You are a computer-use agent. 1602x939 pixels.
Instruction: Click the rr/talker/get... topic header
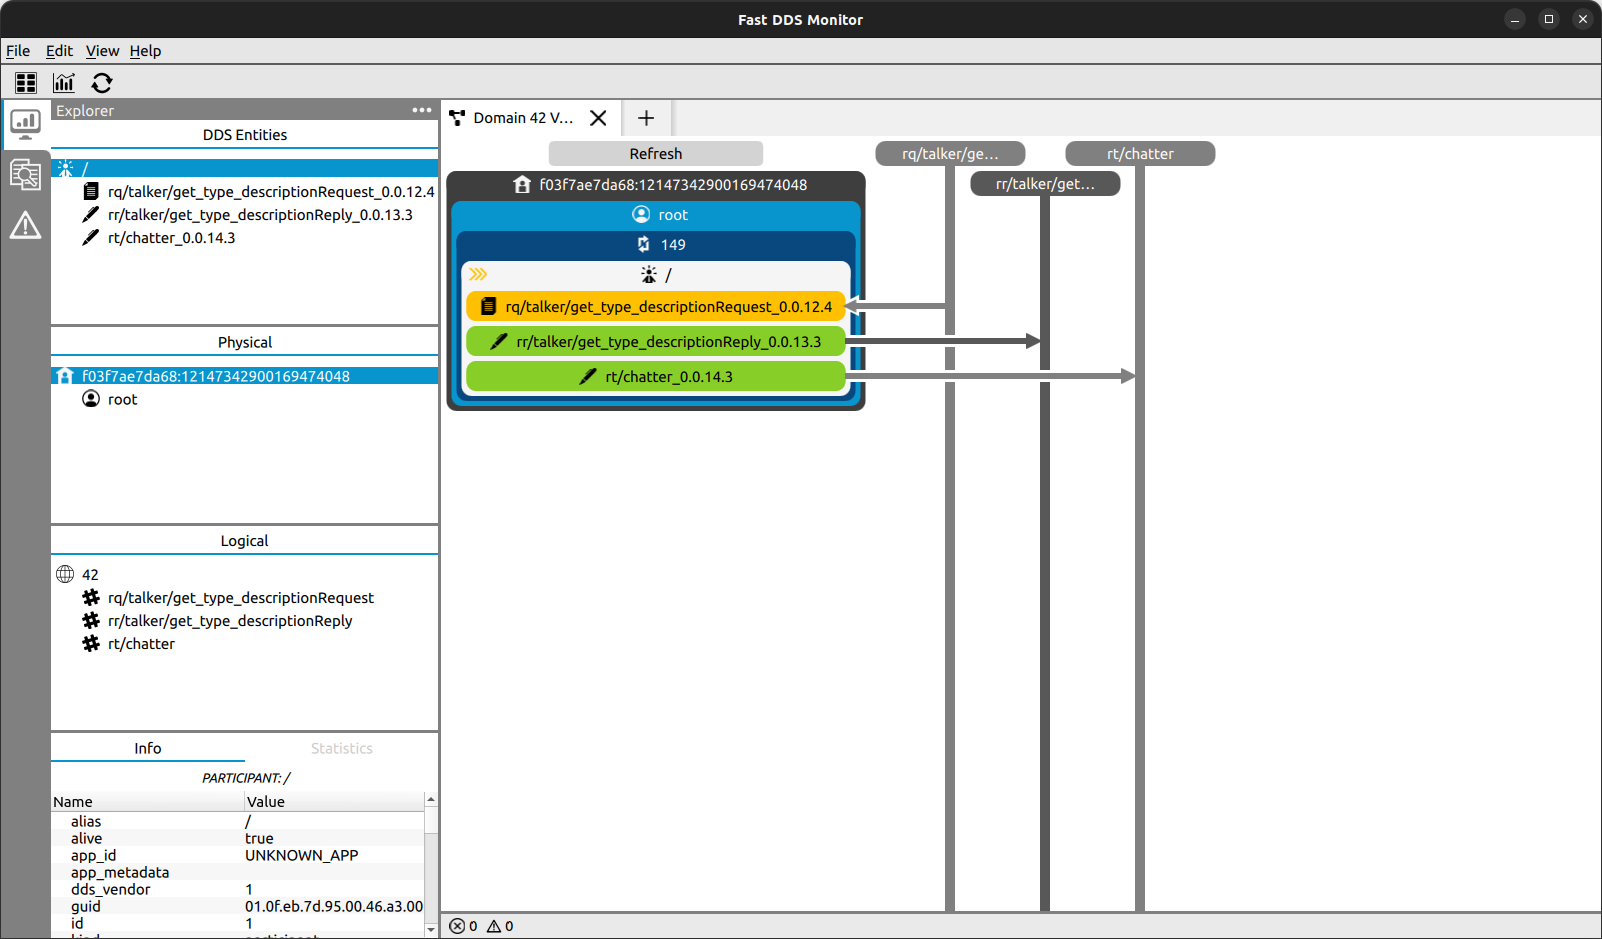(x=1045, y=183)
